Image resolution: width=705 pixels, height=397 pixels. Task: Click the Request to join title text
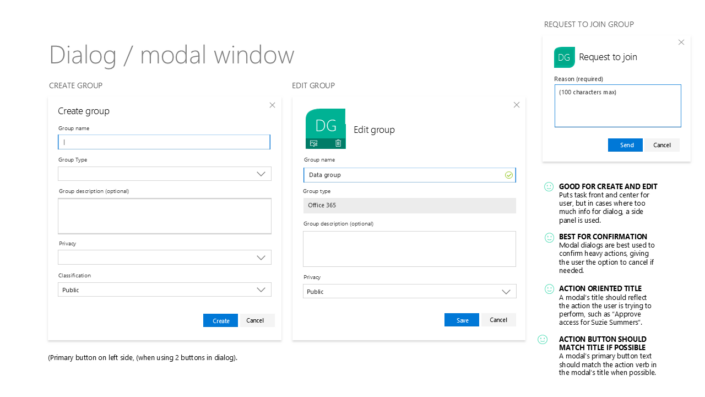[608, 57]
